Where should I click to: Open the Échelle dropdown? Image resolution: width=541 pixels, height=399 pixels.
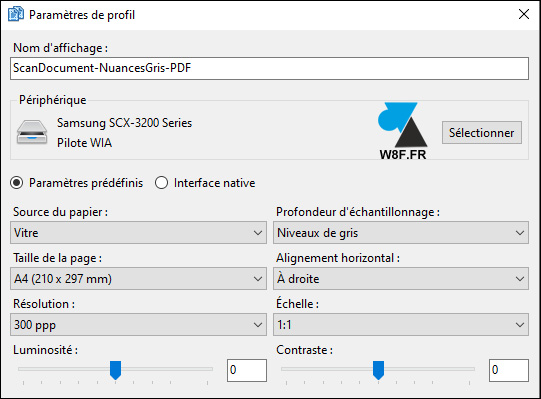[x=401, y=324]
